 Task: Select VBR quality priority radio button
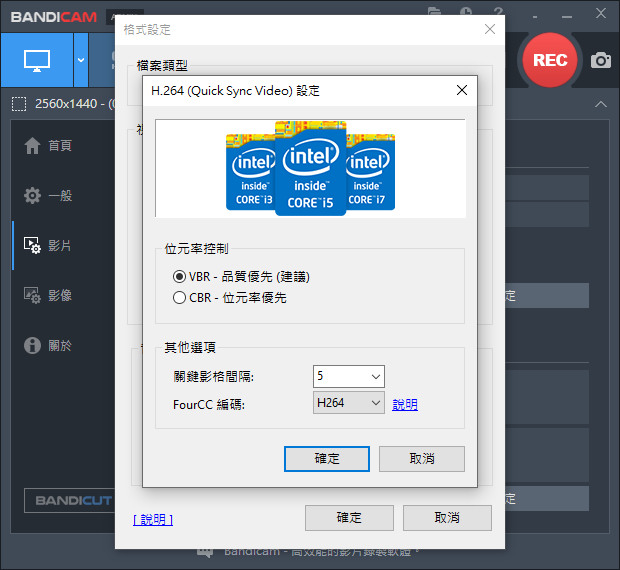pyautogui.click(x=179, y=276)
